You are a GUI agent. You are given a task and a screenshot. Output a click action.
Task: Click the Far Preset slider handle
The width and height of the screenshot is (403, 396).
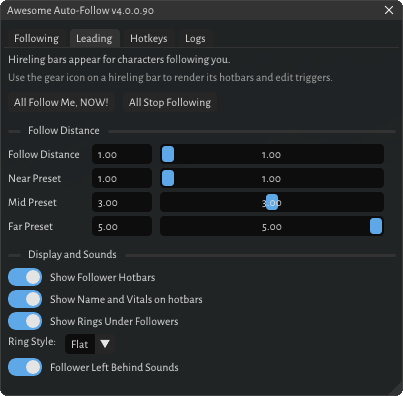[376, 226]
